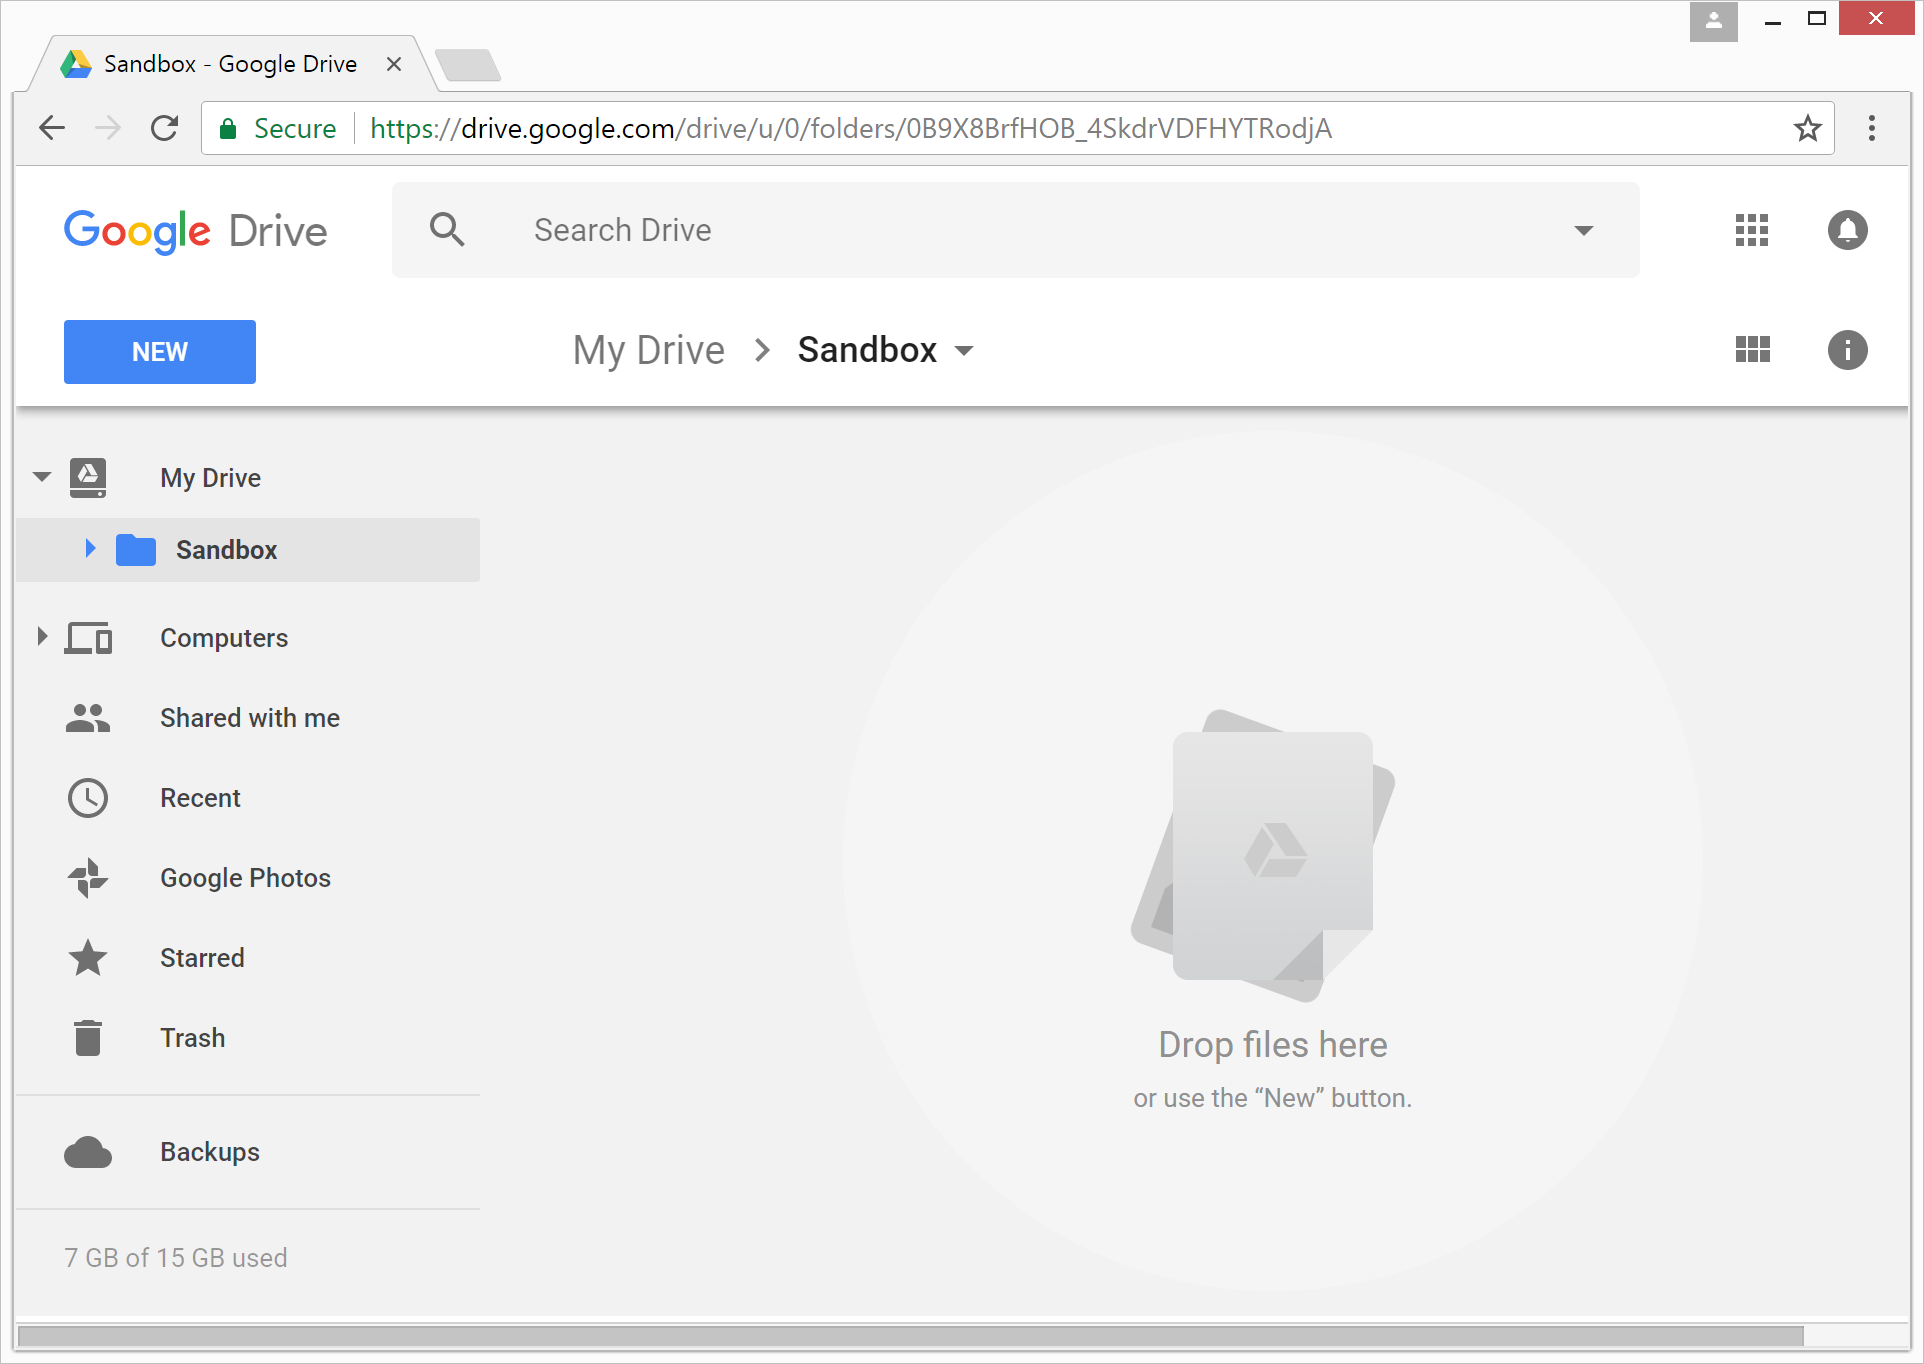Image resolution: width=1924 pixels, height=1364 pixels.
Task: Click the NEW button to create file
Action: coord(159,351)
